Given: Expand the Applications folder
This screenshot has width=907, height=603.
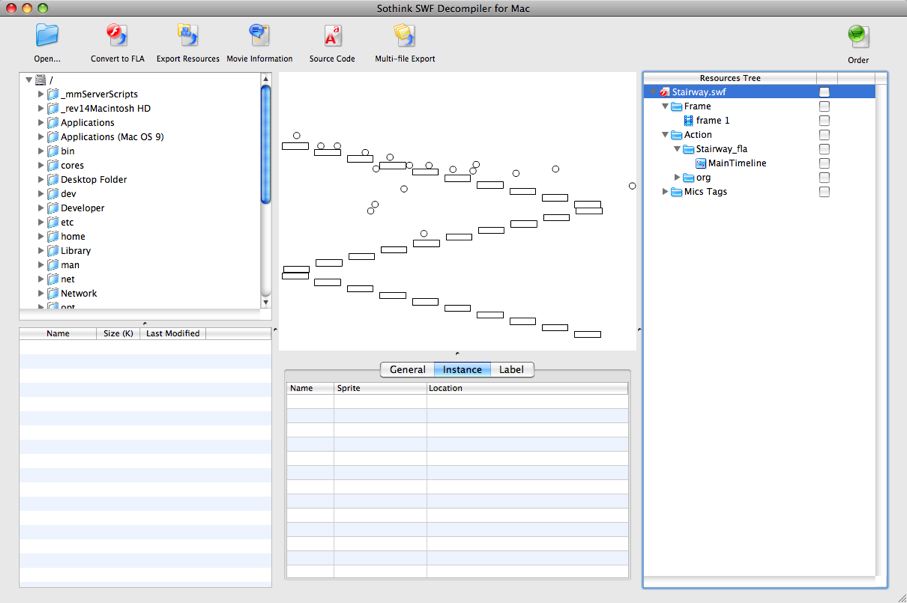Looking at the screenshot, I should [41, 123].
